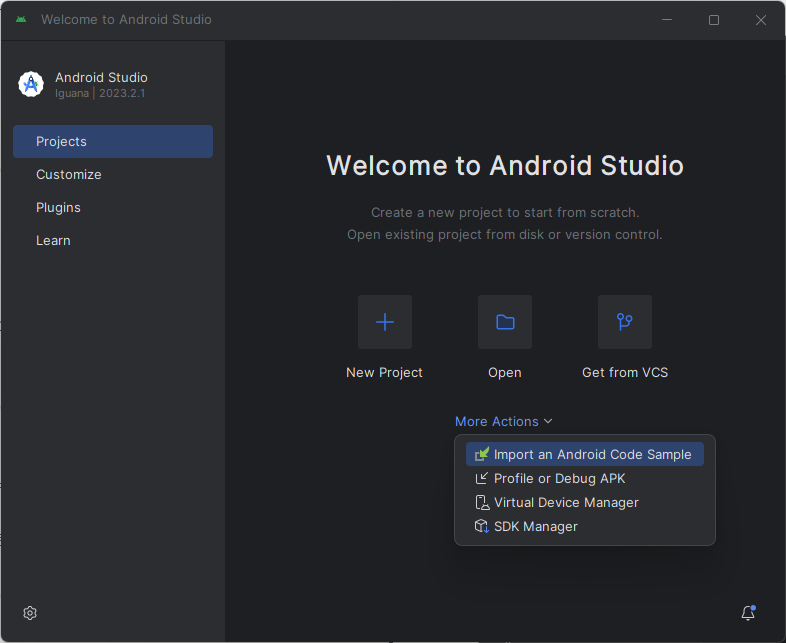Screen dimensions: 786x643
Task: Click the SDK Manager box icon
Action: (x=482, y=526)
